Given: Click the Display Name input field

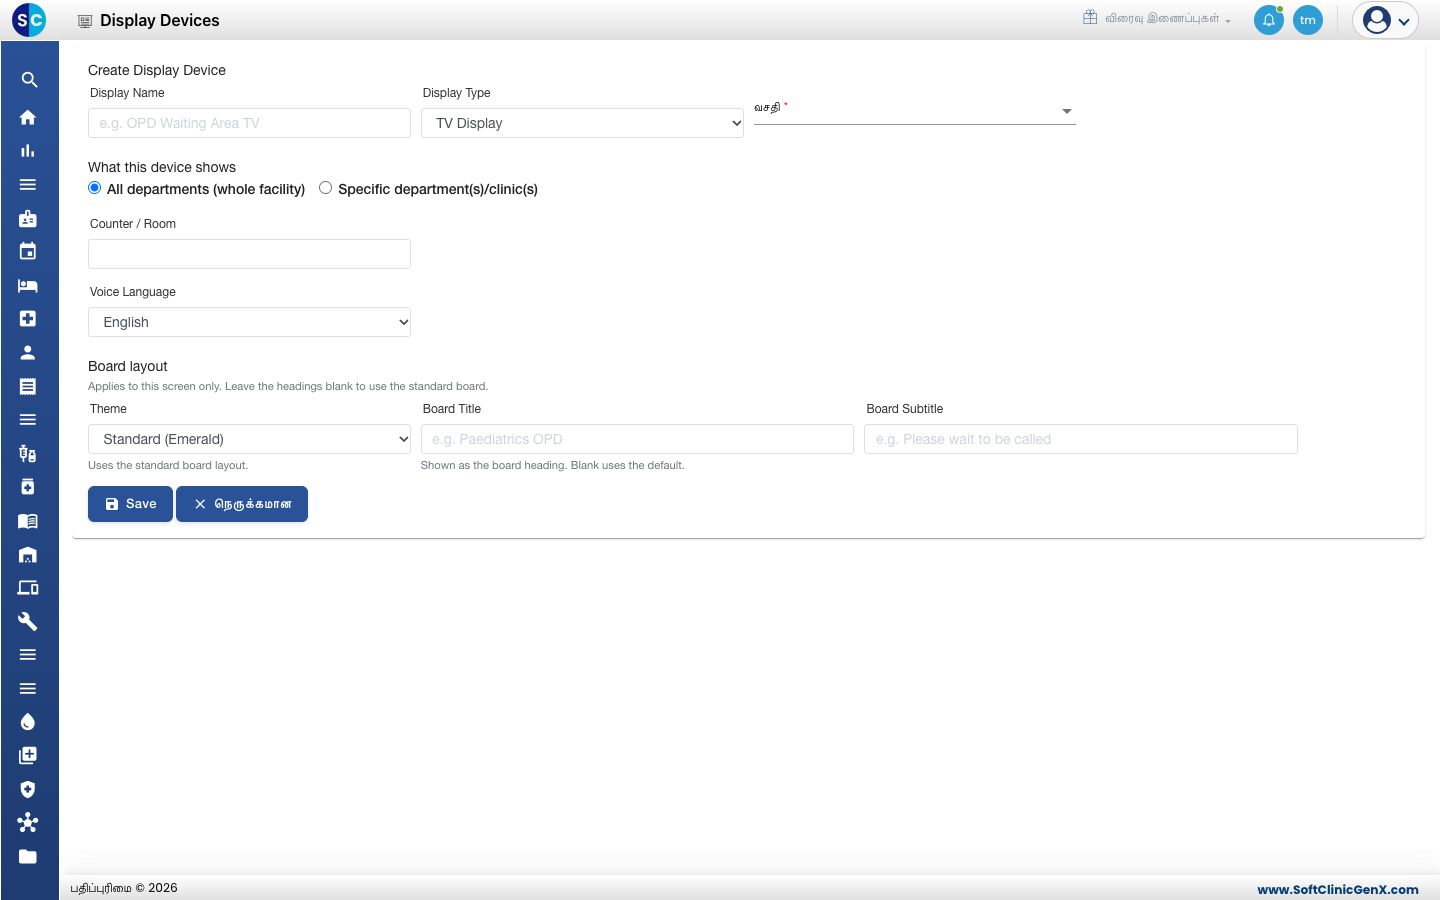Looking at the screenshot, I should [x=249, y=123].
